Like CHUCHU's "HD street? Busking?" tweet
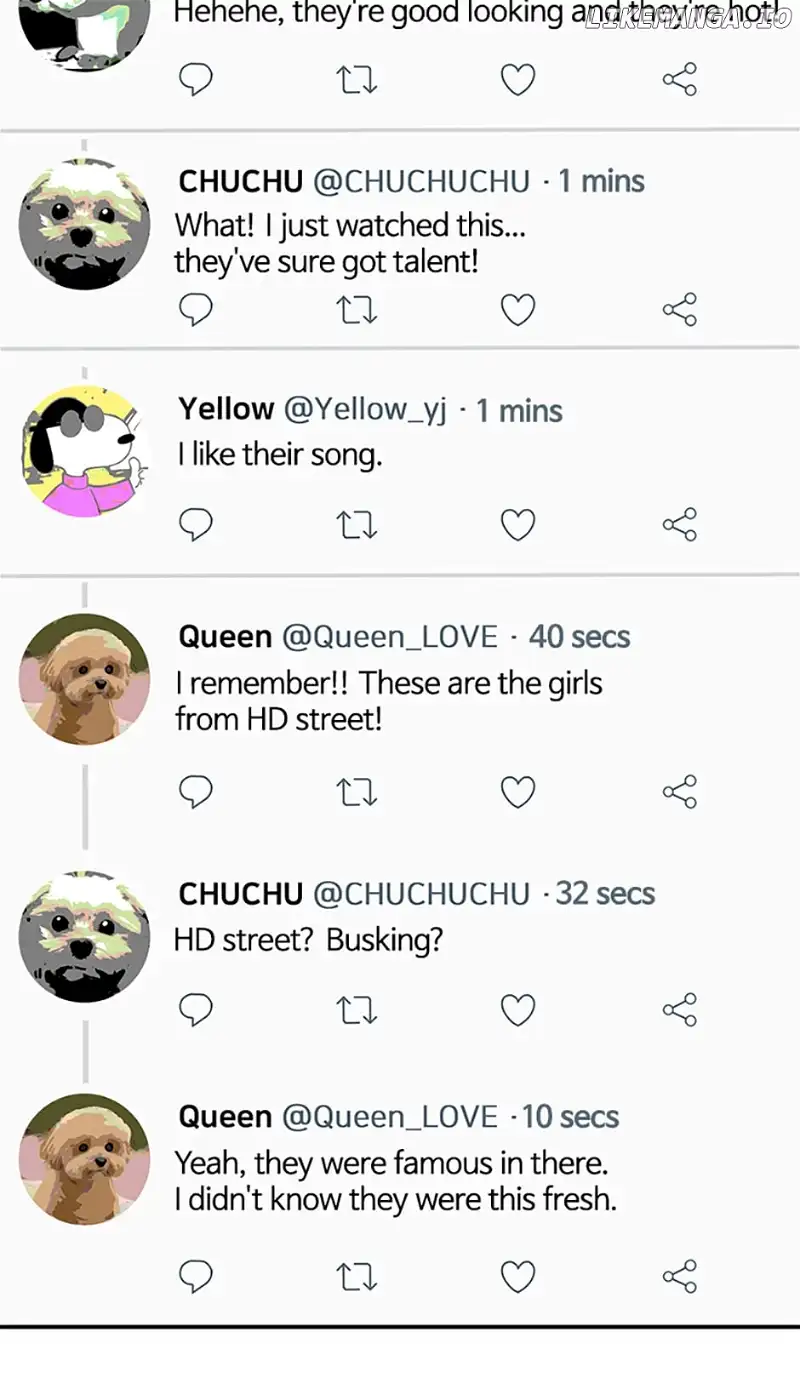Screen dimensions: 800x1389 point(517,1011)
